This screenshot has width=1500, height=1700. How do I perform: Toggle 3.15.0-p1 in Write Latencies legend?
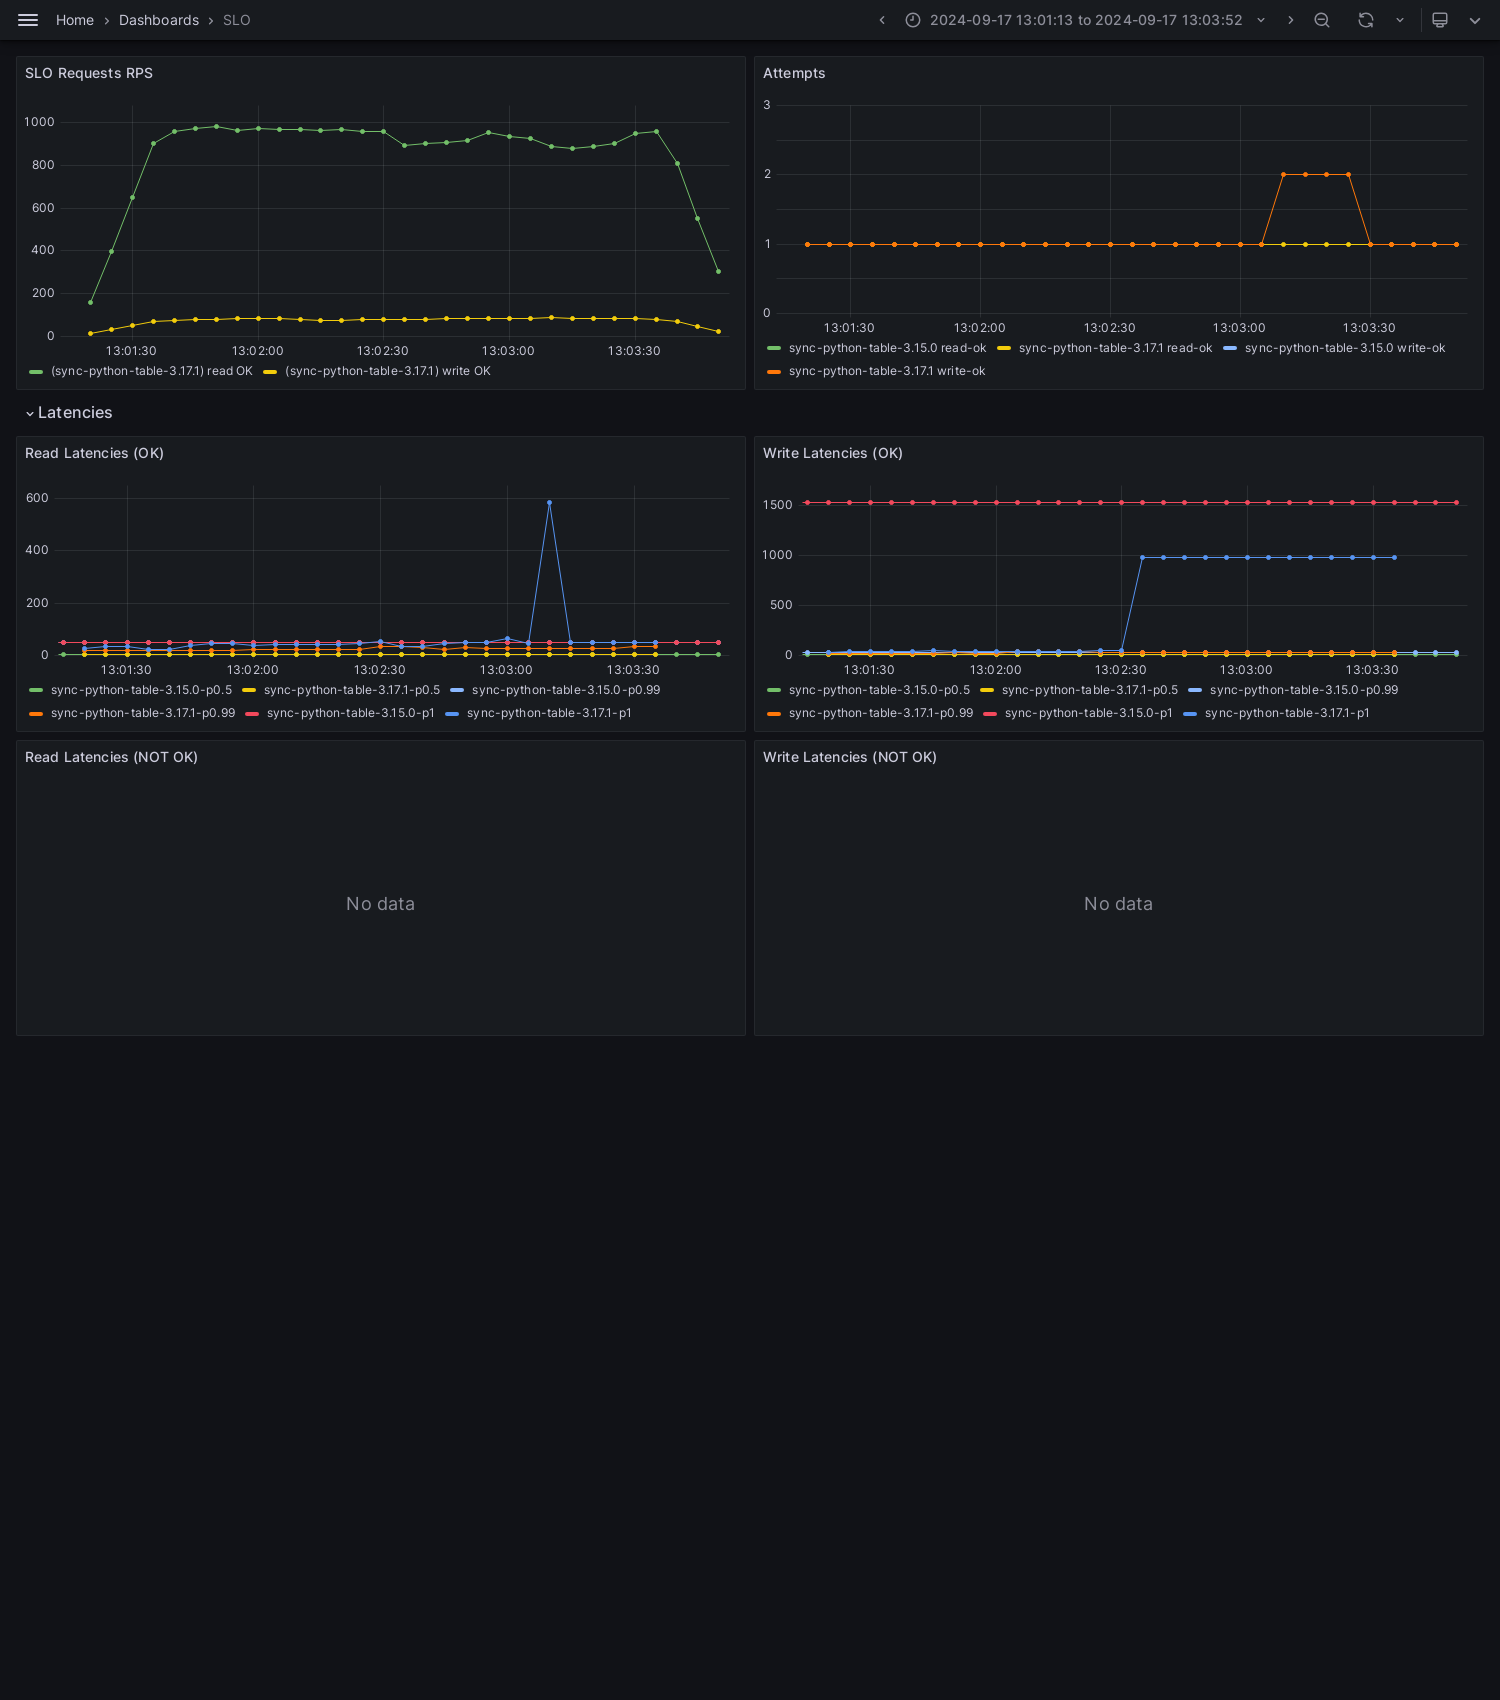point(1089,713)
